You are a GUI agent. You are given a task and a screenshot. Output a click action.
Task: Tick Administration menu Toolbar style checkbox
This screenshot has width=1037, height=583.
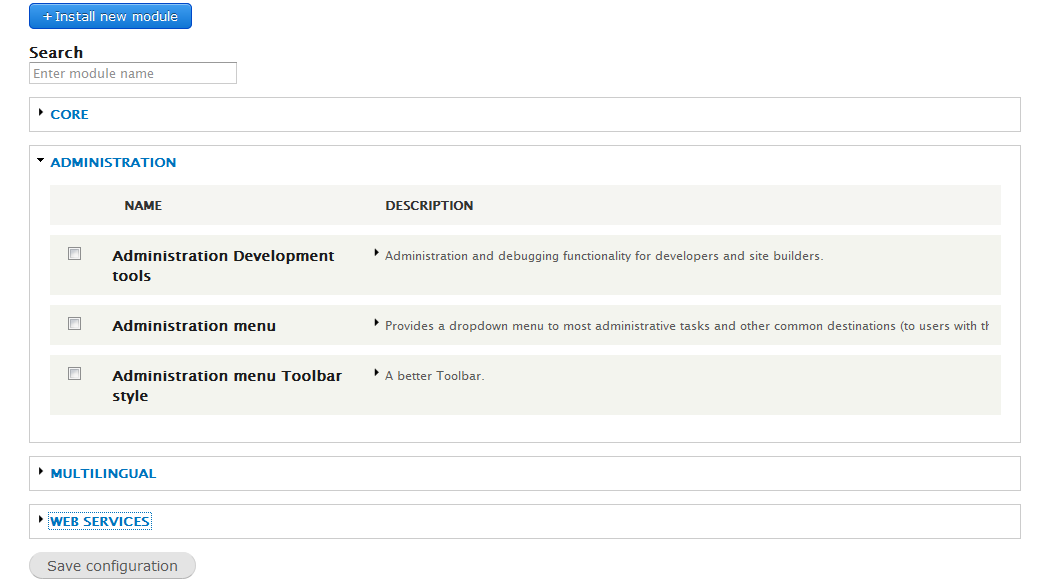(74, 374)
